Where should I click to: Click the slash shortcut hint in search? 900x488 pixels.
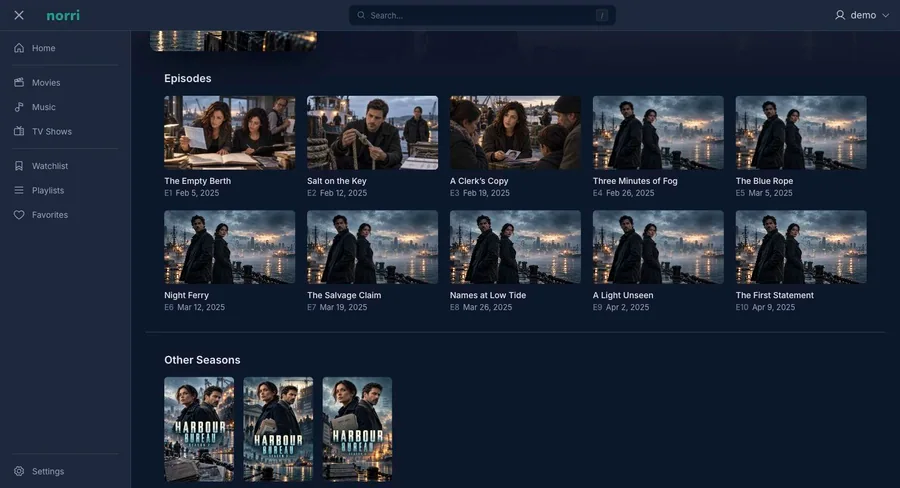coord(602,16)
